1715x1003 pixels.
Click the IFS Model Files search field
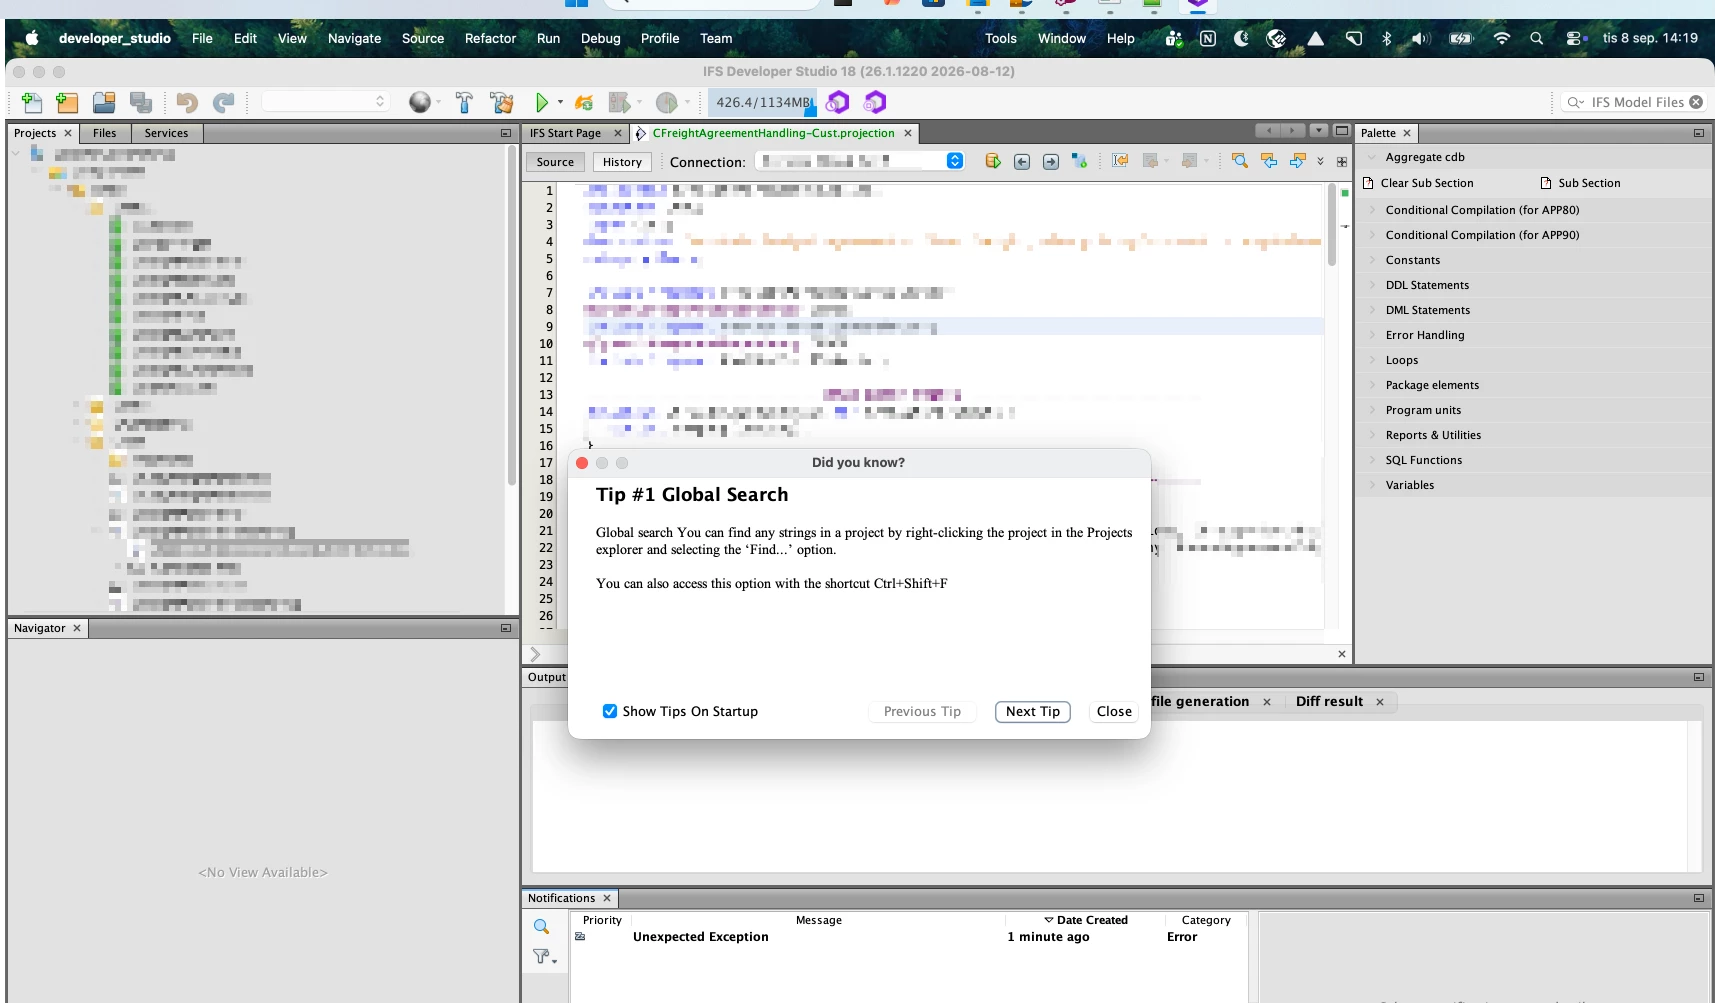[x=1633, y=102]
